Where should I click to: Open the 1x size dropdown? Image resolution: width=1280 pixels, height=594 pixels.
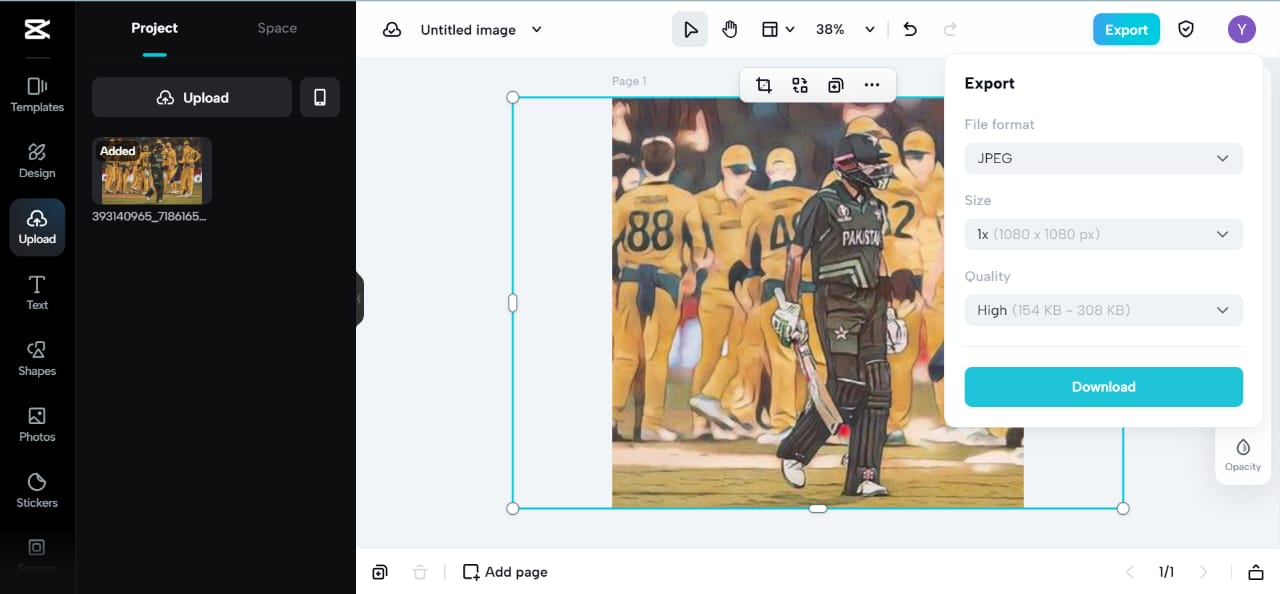(x=1104, y=234)
